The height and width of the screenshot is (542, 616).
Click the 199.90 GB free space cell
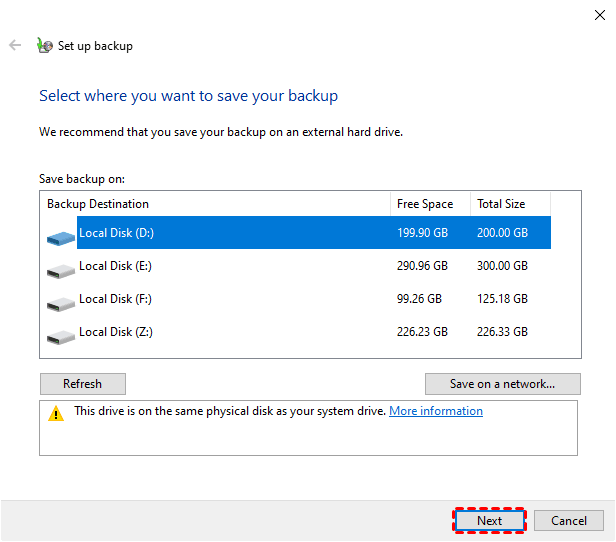[x=422, y=233]
